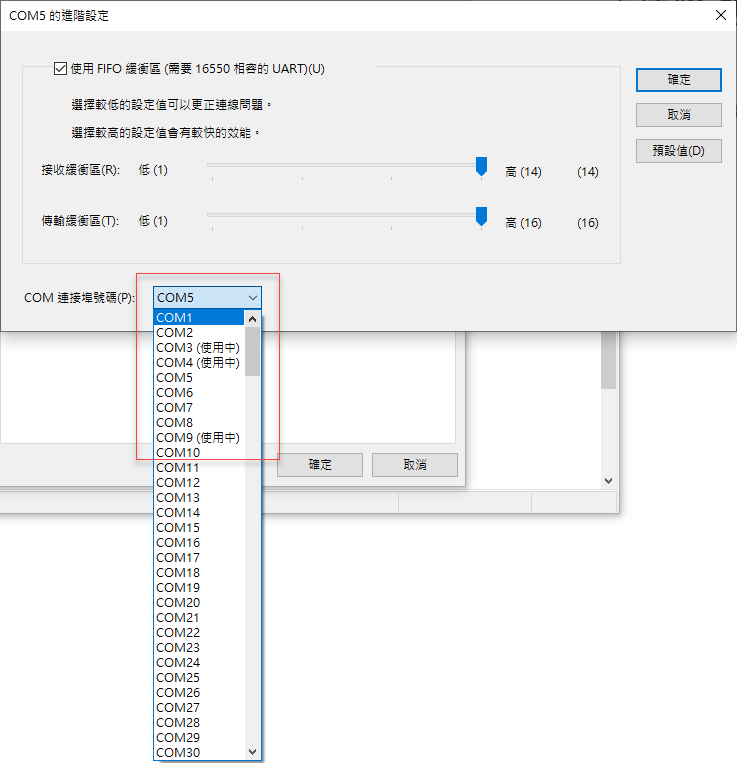
Task: Click the 接收緩衝區 slider handle
Action: [481, 166]
